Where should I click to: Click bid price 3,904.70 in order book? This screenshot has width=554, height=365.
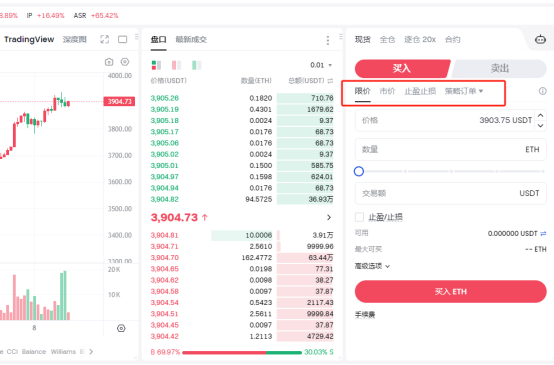click(165, 258)
